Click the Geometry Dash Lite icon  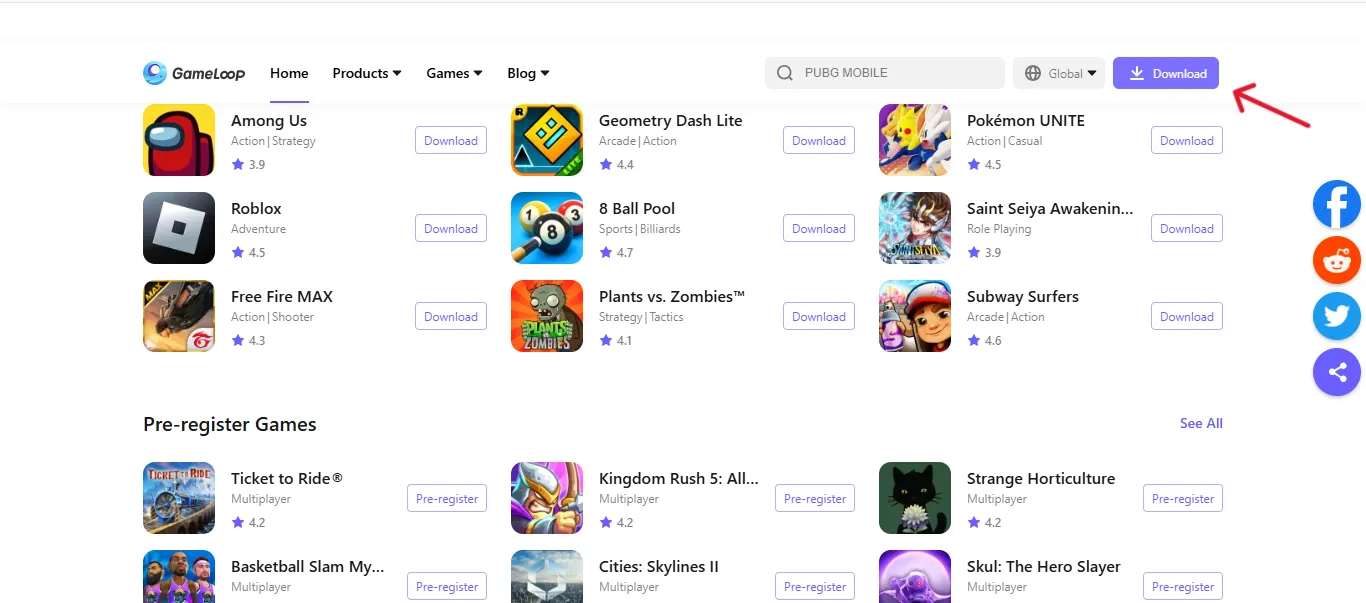coord(547,140)
